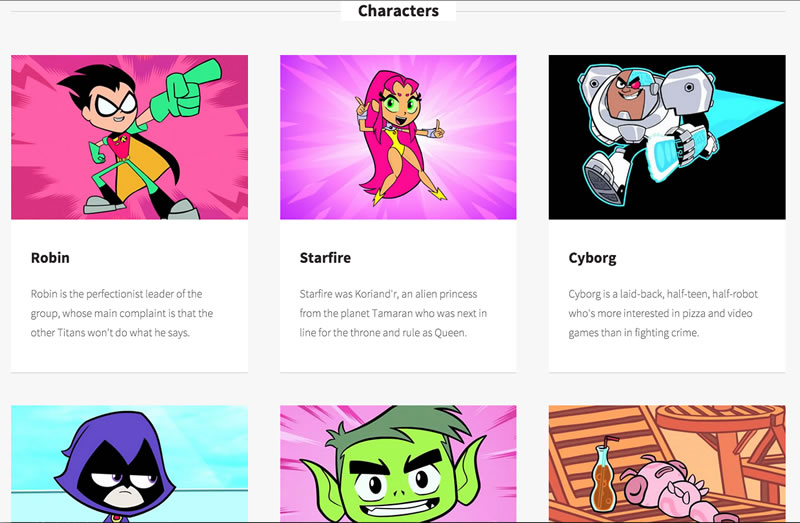Open the pink pig Silkie thumbnail
Image resolution: width=800 pixels, height=523 pixels.
667,464
